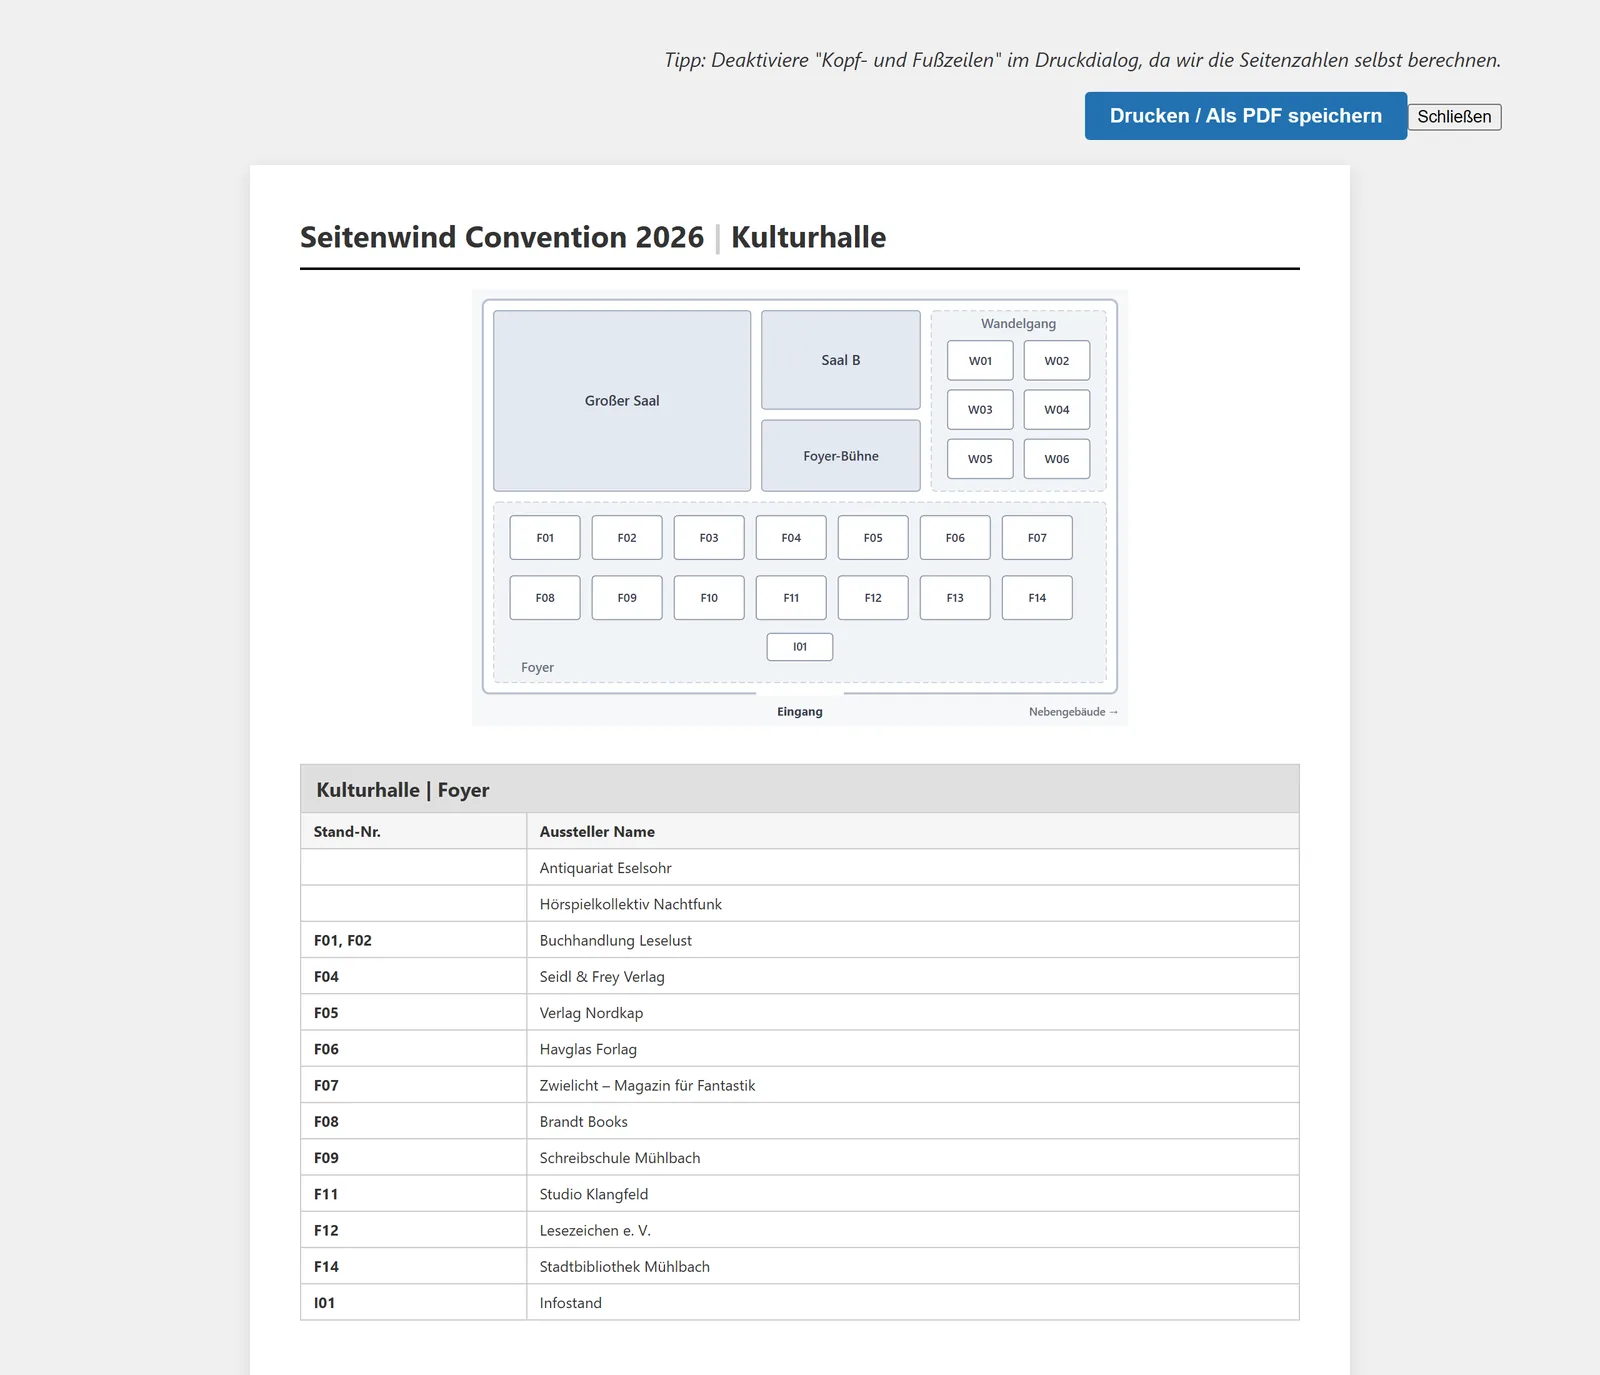Image resolution: width=1600 pixels, height=1375 pixels.
Task: Click booth W05 in the Wandelgang
Action: tap(980, 459)
